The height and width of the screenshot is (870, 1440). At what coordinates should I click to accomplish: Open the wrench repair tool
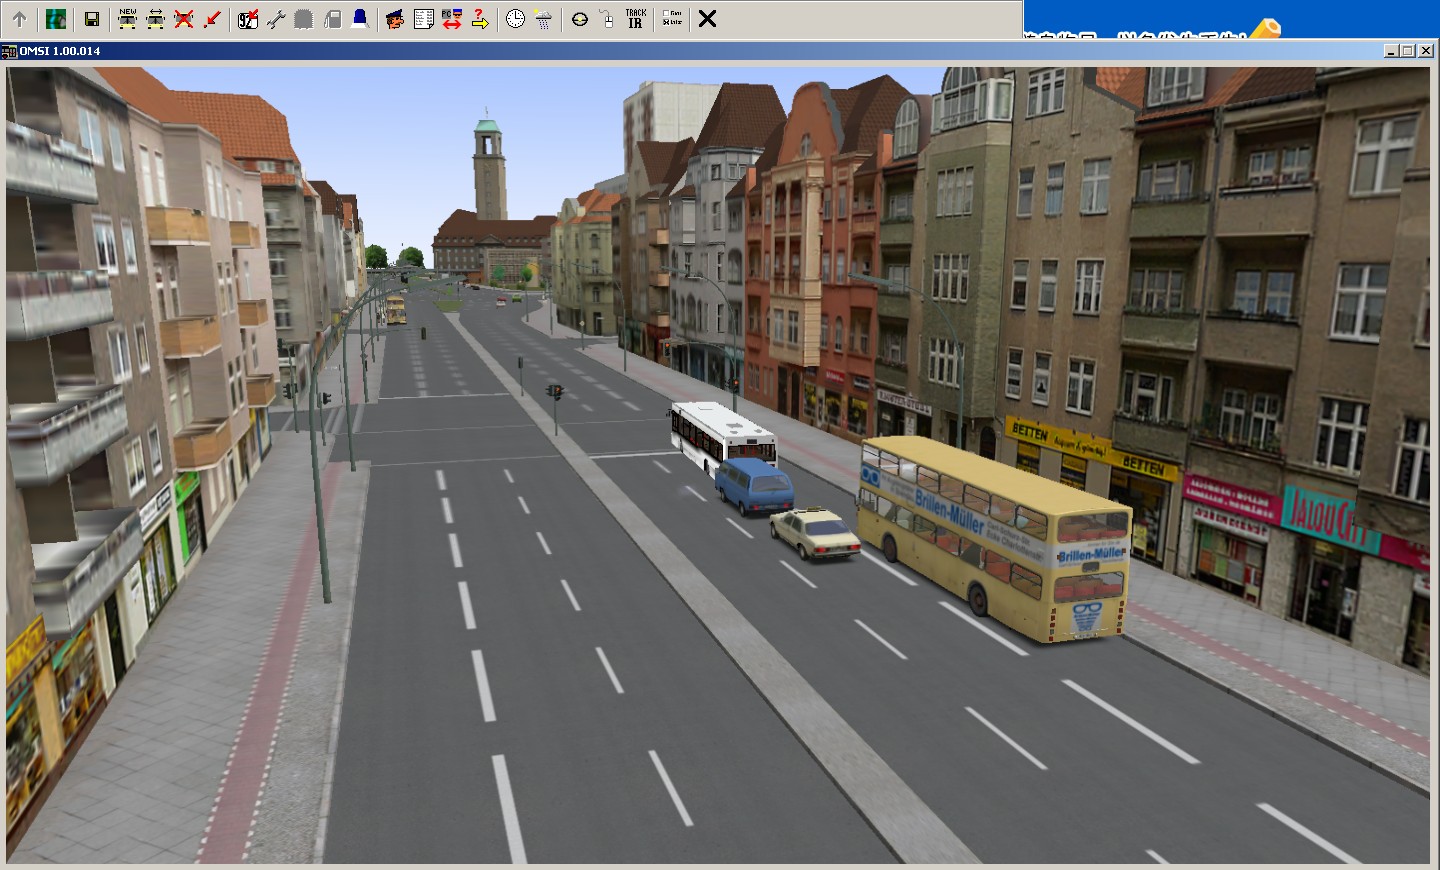point(276,19)
